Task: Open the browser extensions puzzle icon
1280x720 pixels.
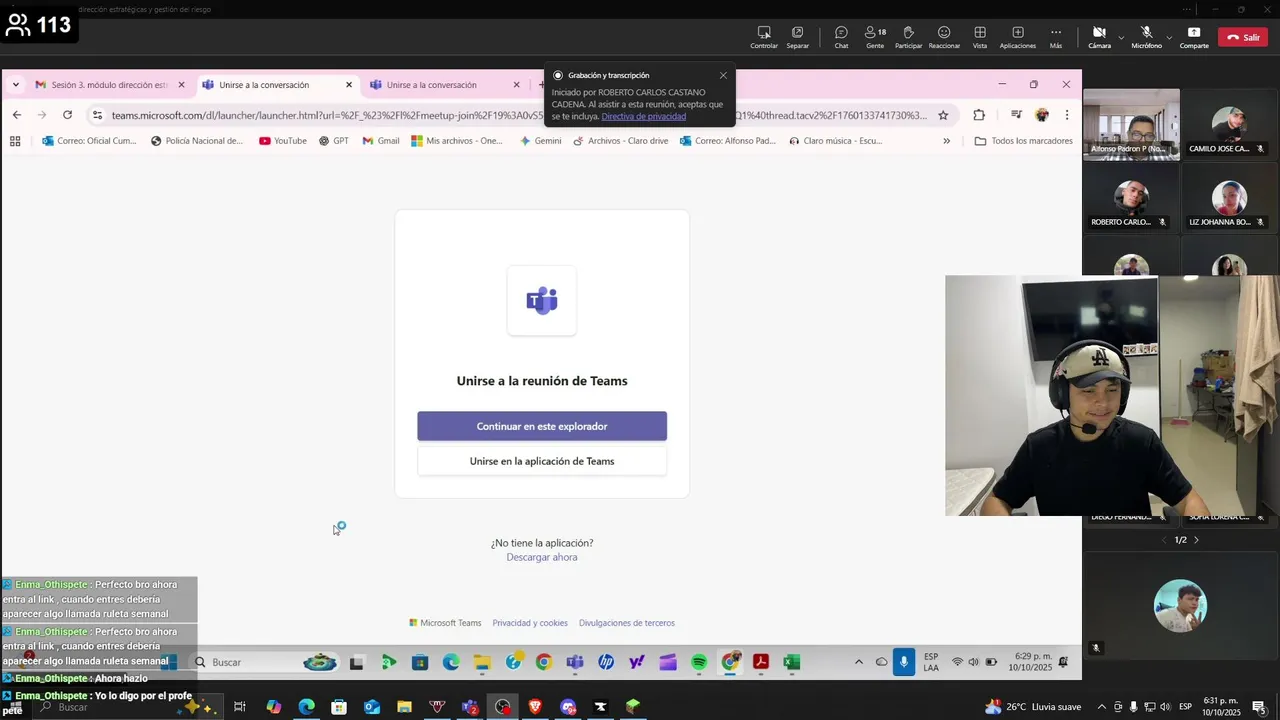Action: [979, 115]
